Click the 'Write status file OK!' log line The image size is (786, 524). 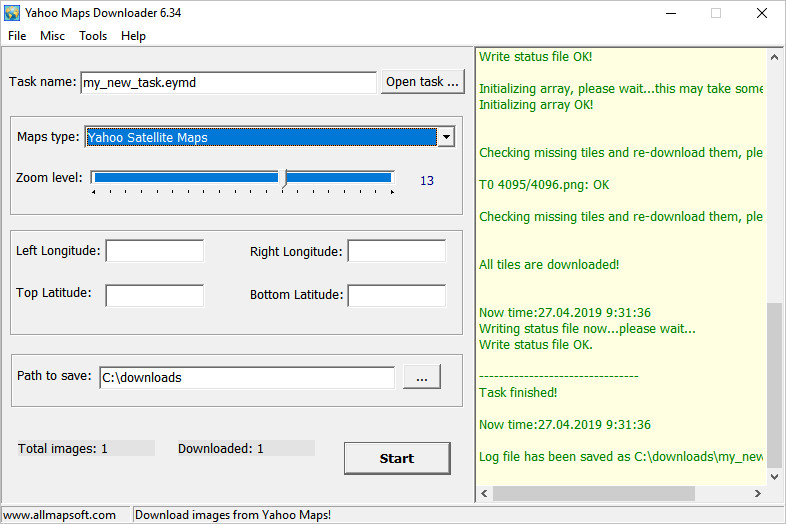pos(535,57)
